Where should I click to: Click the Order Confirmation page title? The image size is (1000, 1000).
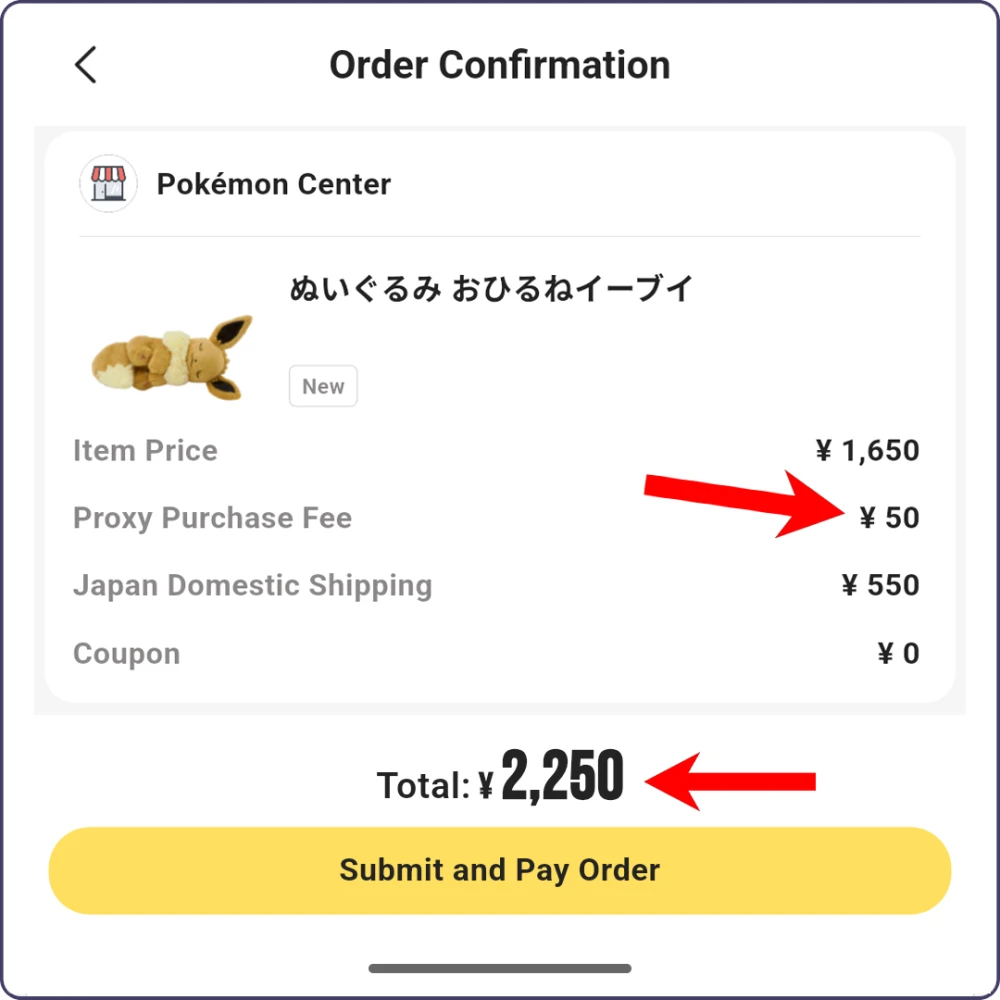[500, 65]
